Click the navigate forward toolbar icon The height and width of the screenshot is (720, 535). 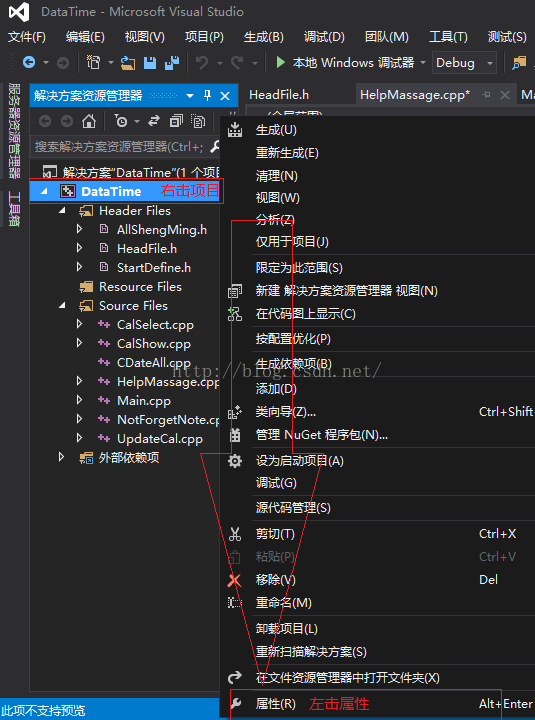[x=62, y=62]
